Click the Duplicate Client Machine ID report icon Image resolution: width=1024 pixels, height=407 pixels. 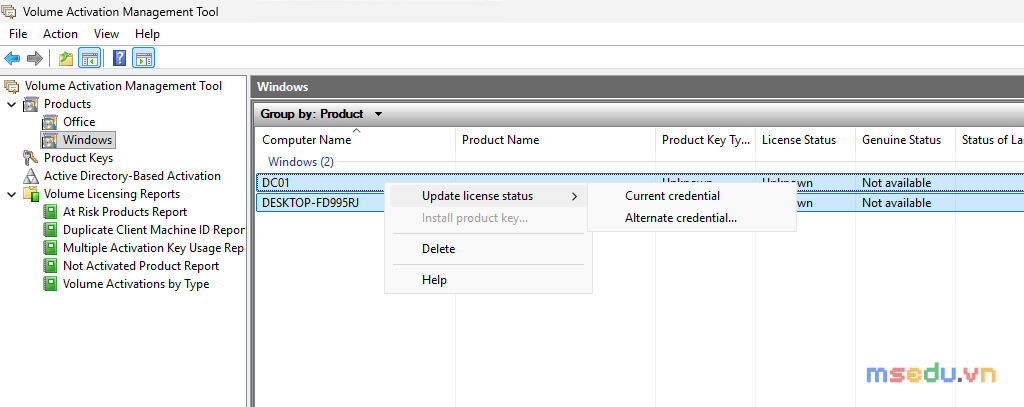pos(50,230)
